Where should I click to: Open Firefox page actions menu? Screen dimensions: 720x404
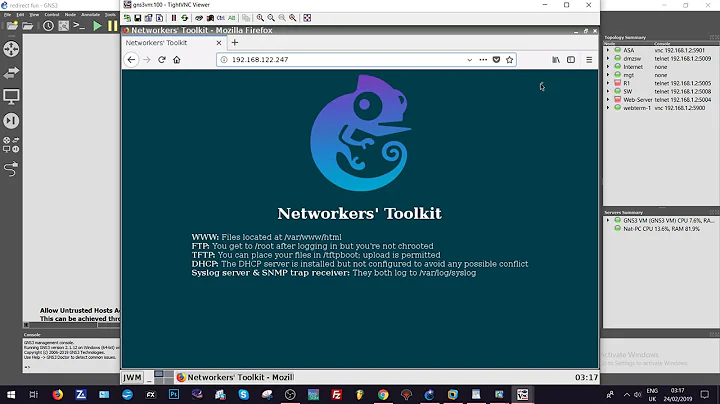pyautogui.click(x=483, y=60)
